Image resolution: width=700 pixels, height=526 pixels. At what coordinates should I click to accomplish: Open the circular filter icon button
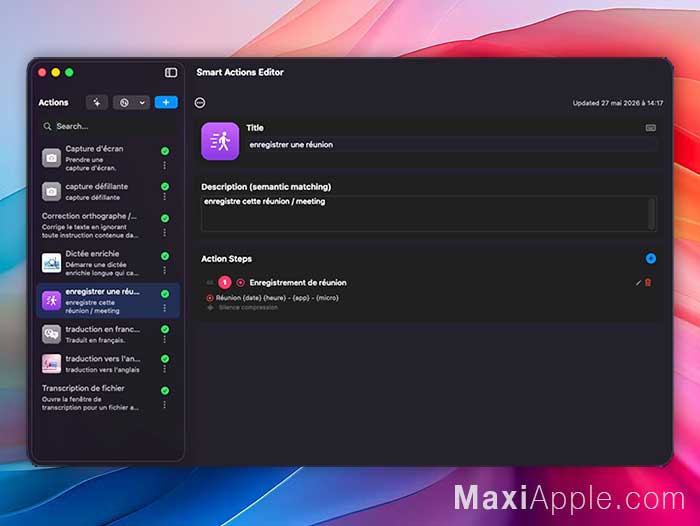(124, 103)
